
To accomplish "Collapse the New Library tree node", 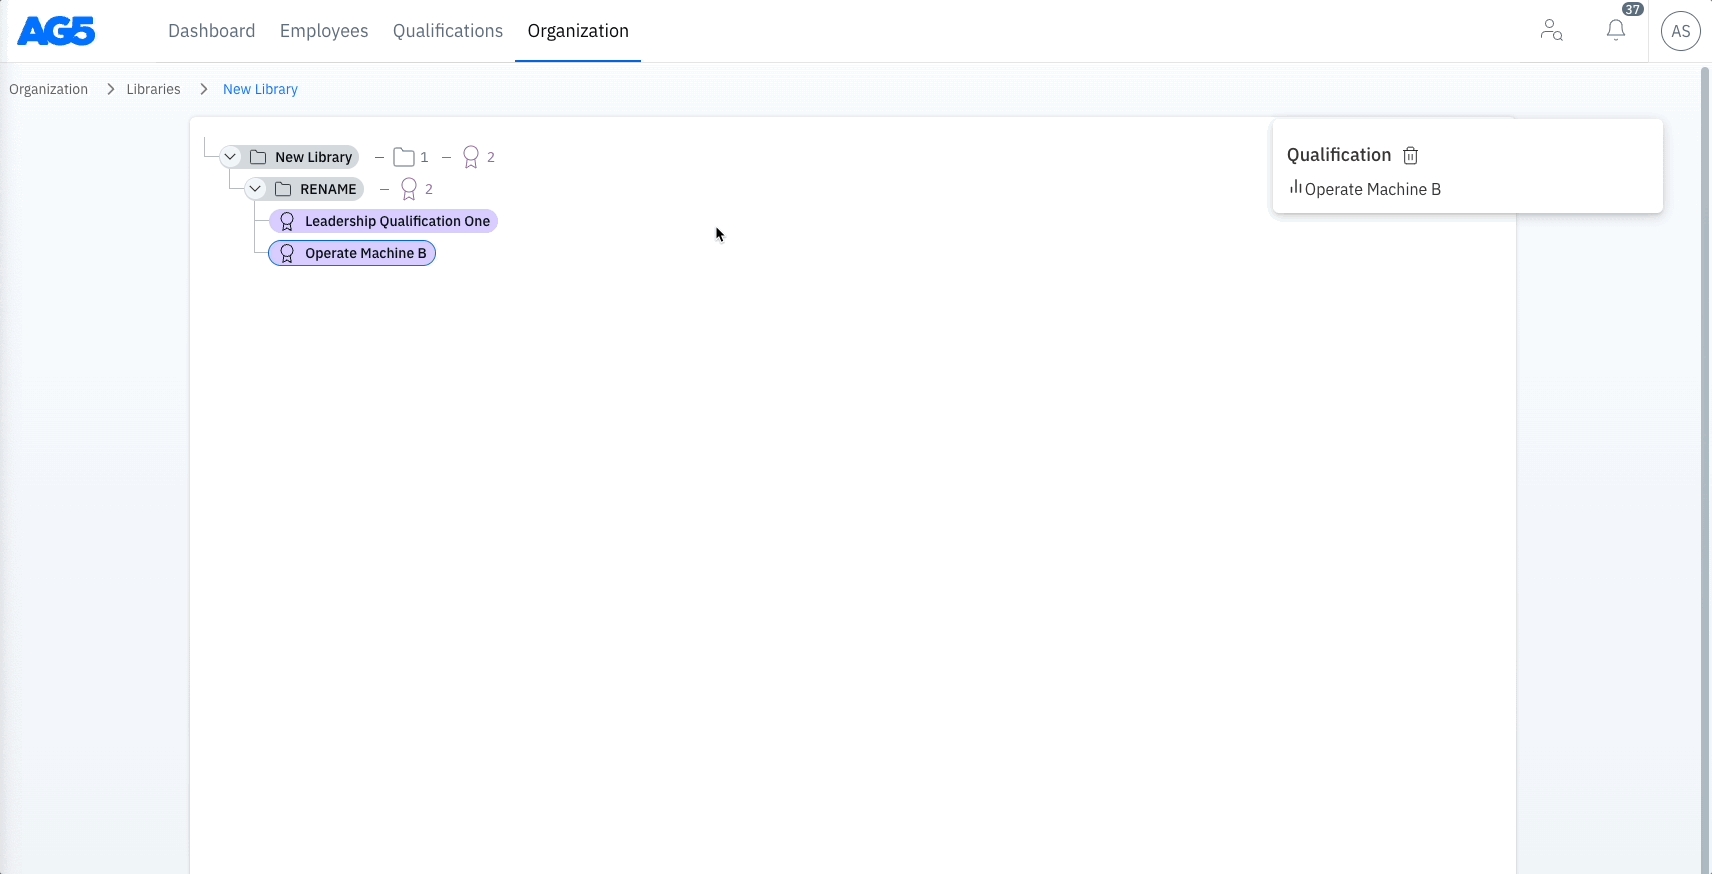I will 231,157.
